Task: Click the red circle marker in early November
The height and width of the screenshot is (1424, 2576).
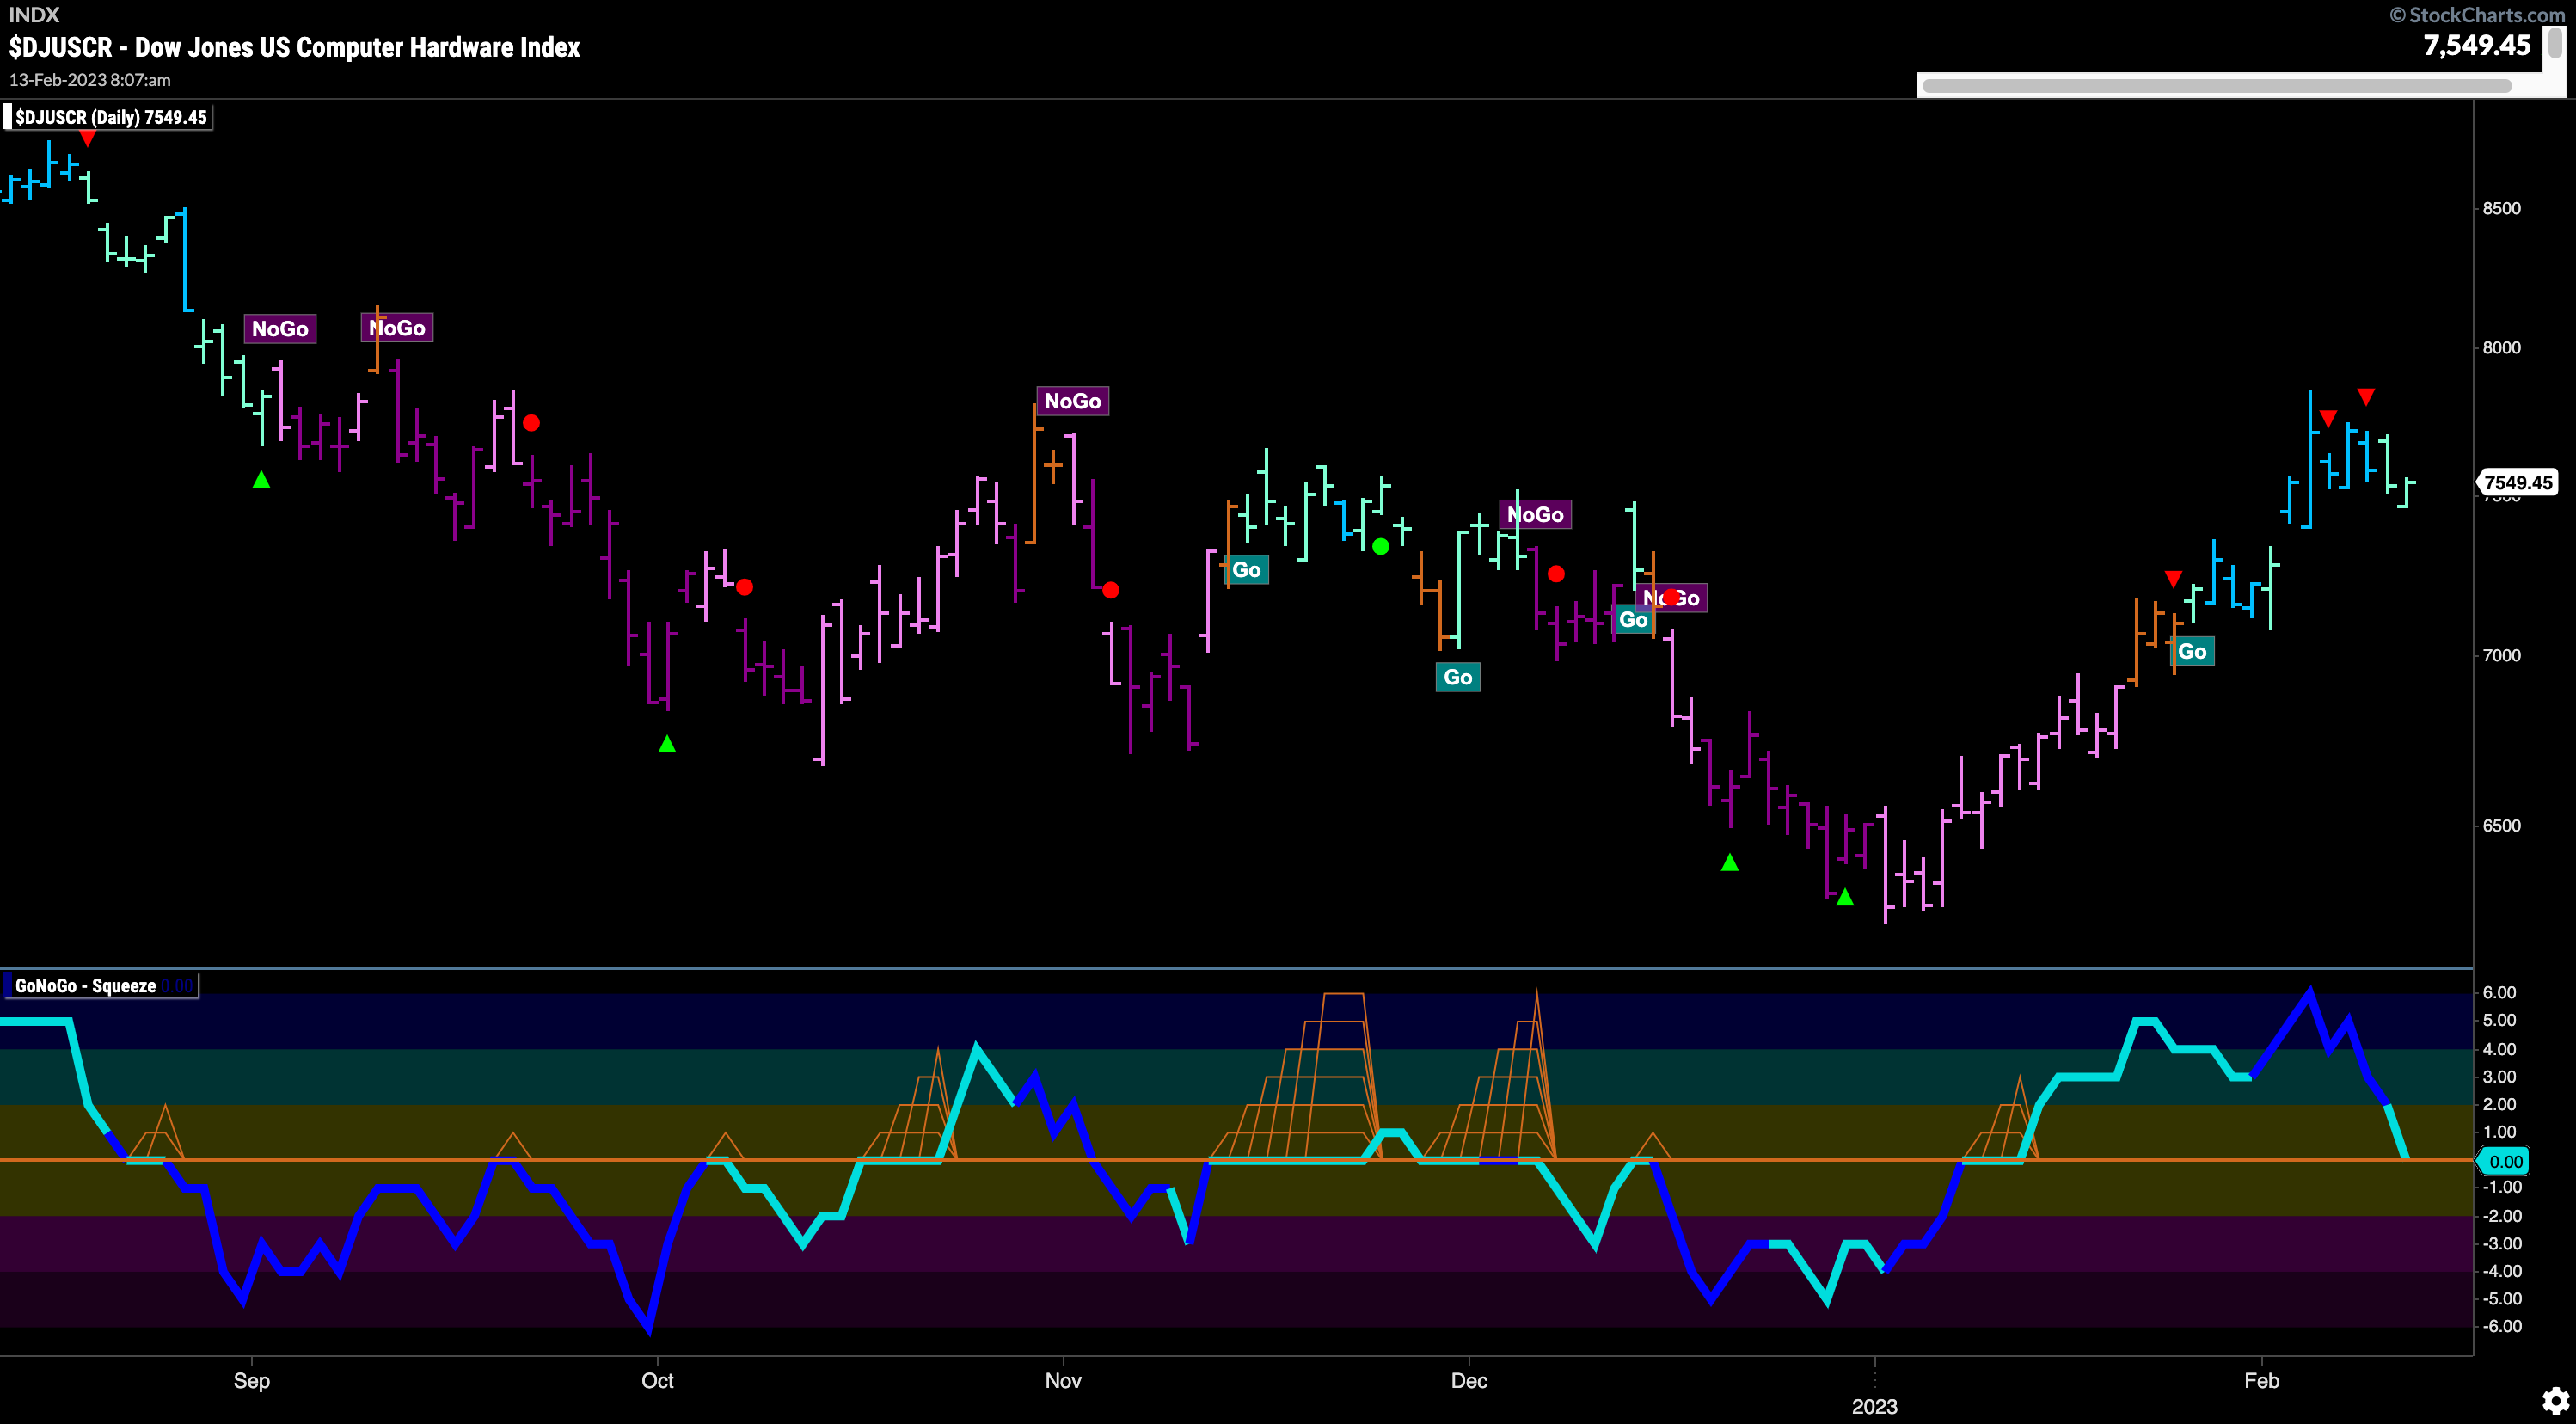Action: (1110, 590)
